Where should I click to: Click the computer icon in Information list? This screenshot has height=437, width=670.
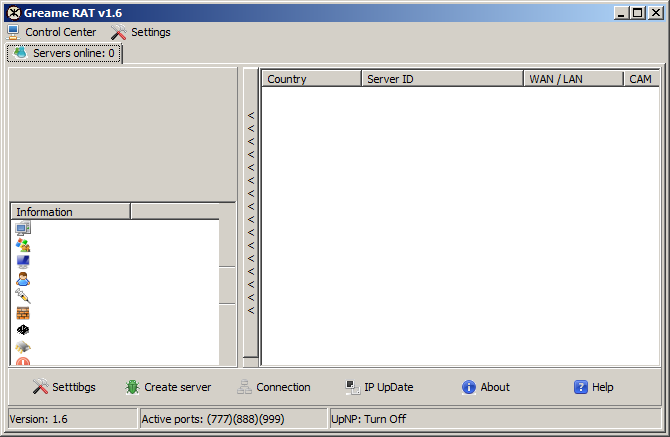(x=23, y=228)
